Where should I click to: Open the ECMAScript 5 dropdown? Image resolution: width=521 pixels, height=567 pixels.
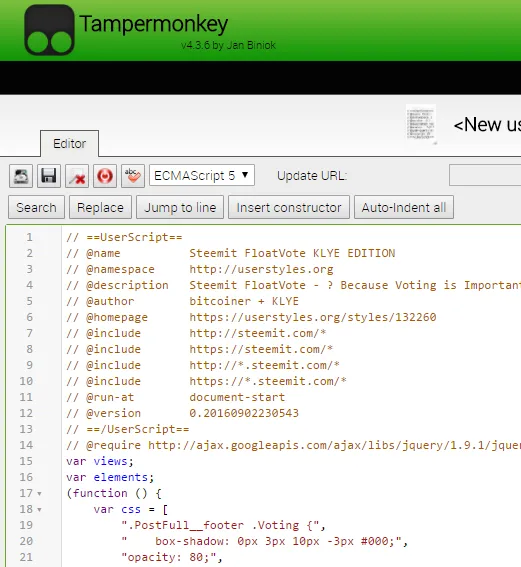pos(202,175)
